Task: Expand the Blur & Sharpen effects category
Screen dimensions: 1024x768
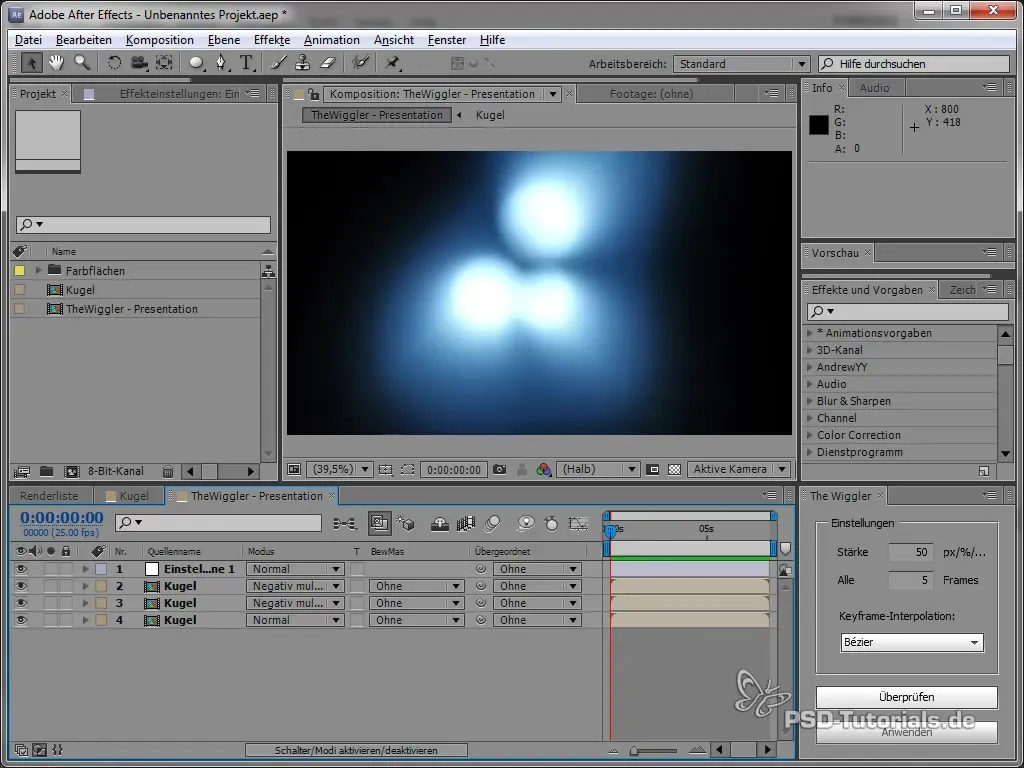Action: 810,401
